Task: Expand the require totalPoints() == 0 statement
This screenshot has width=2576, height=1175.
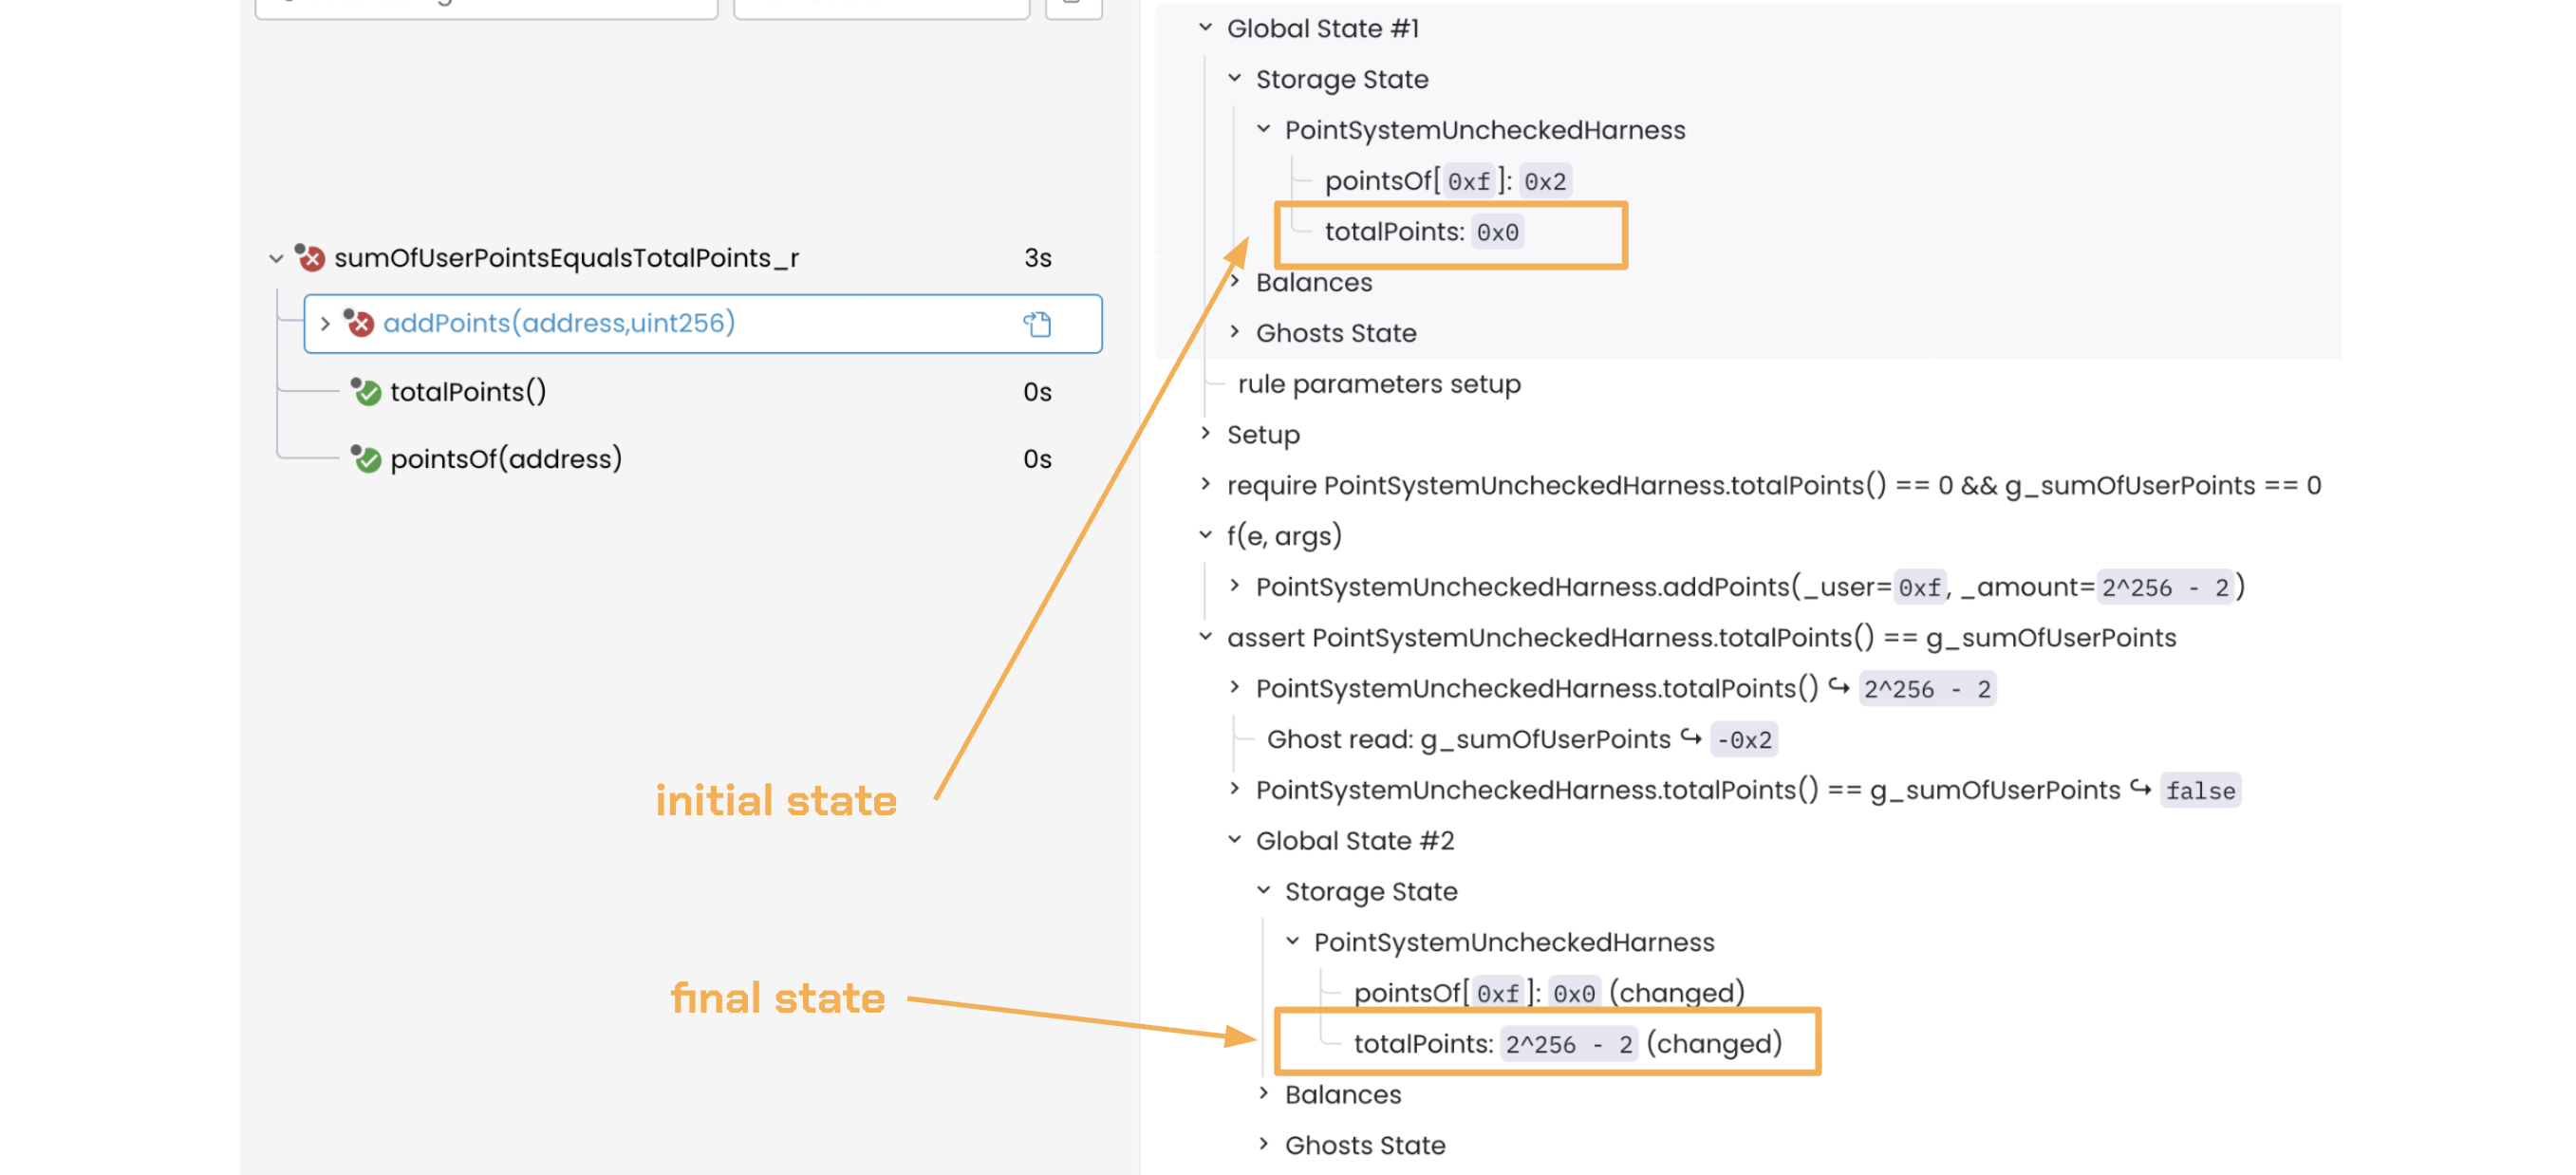Action: click(x=1205, y=484)
